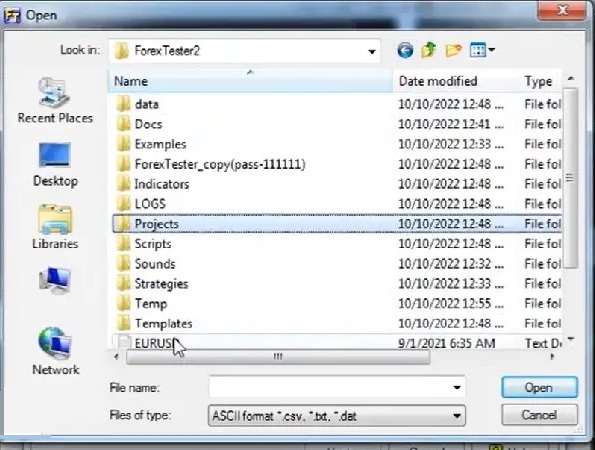Viewport: 595px width, 450px height.
Task: Select the EURUSD text file icon
Action: coord(123,342)
